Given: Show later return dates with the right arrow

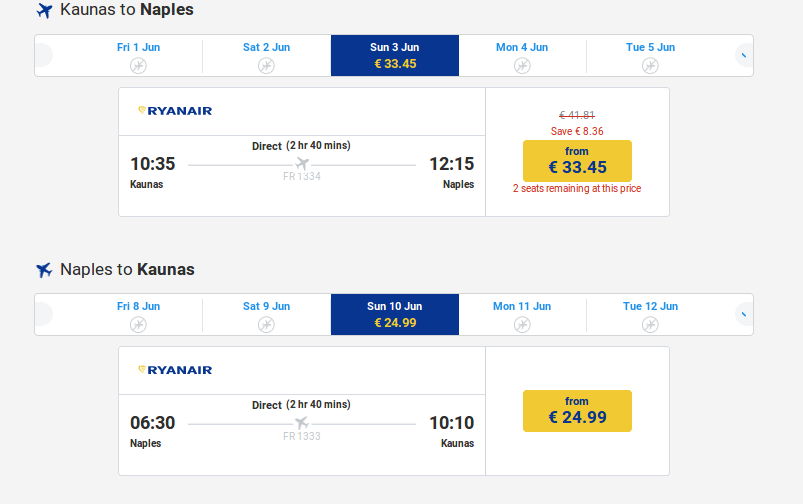Looking at the screenshot, I should [744, 314].
